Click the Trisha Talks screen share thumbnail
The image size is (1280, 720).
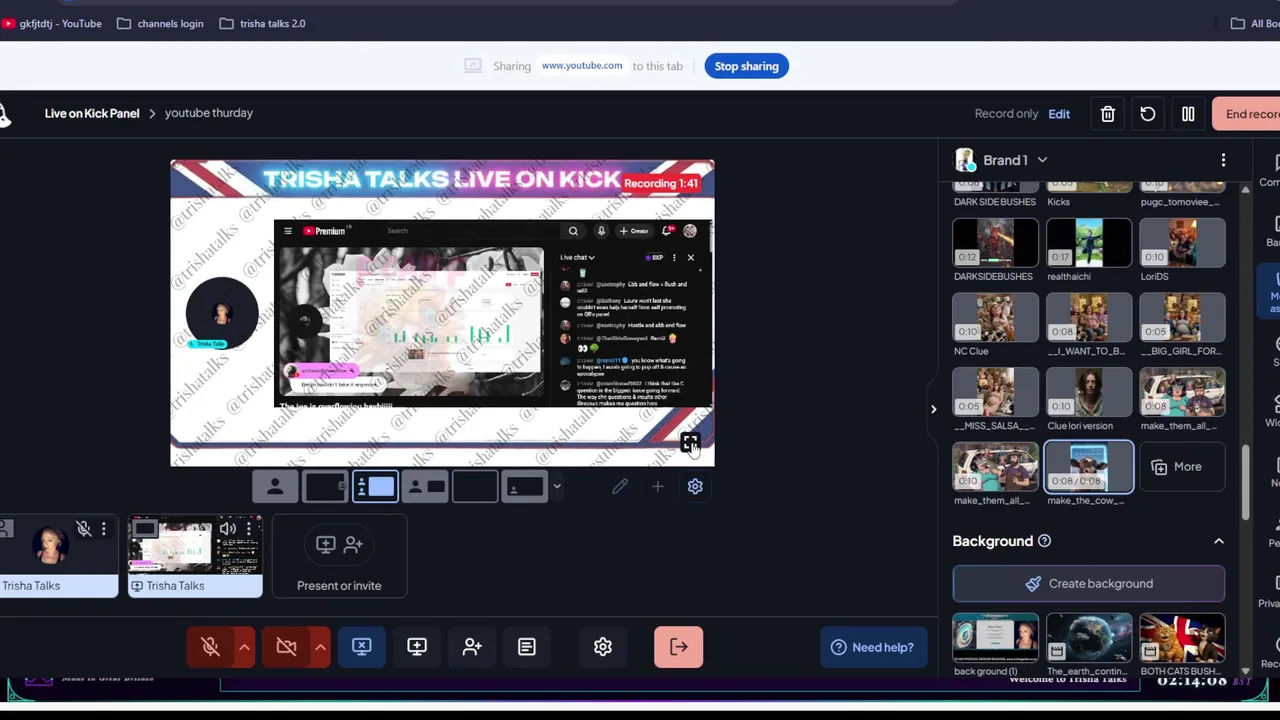coord(195,556)
